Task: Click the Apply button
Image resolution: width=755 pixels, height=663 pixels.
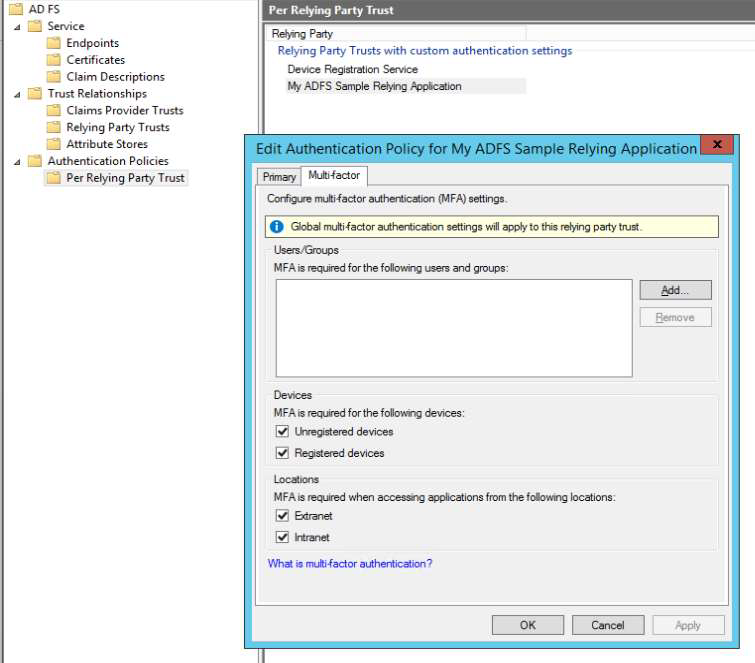Action: pos(688,625)
